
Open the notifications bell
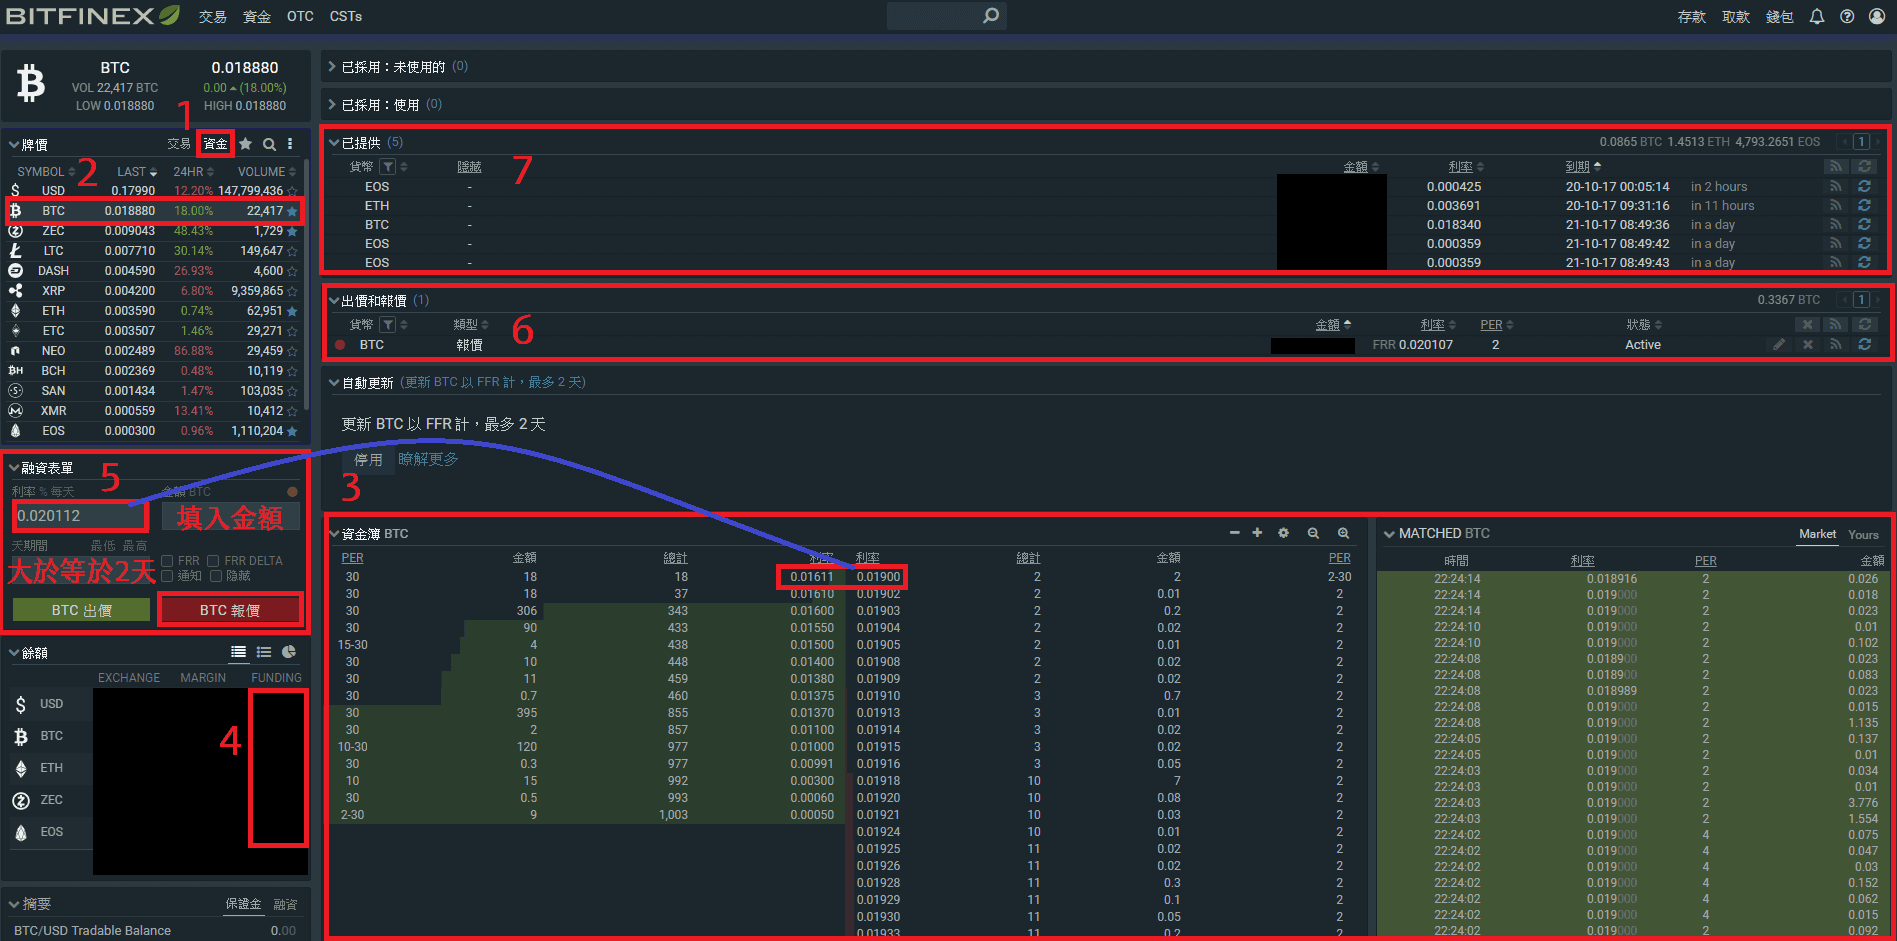(x=1817, y=16)
